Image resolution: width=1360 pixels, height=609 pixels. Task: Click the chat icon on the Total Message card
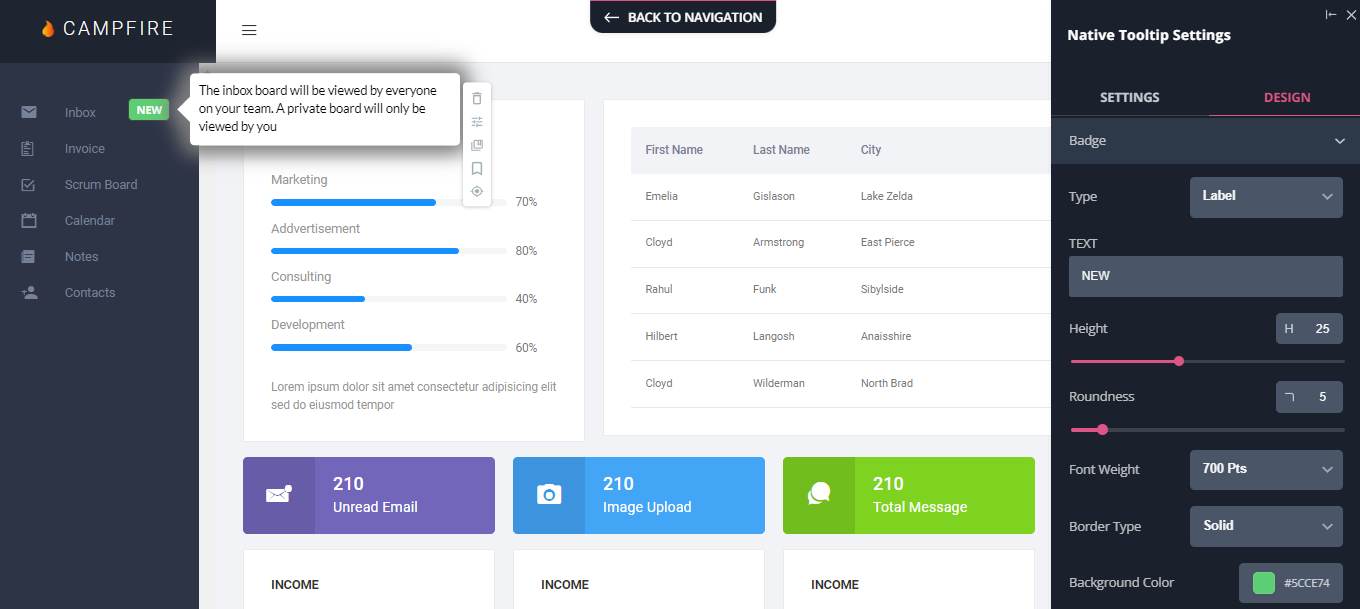pyautogui.click(x=818, y=495)
